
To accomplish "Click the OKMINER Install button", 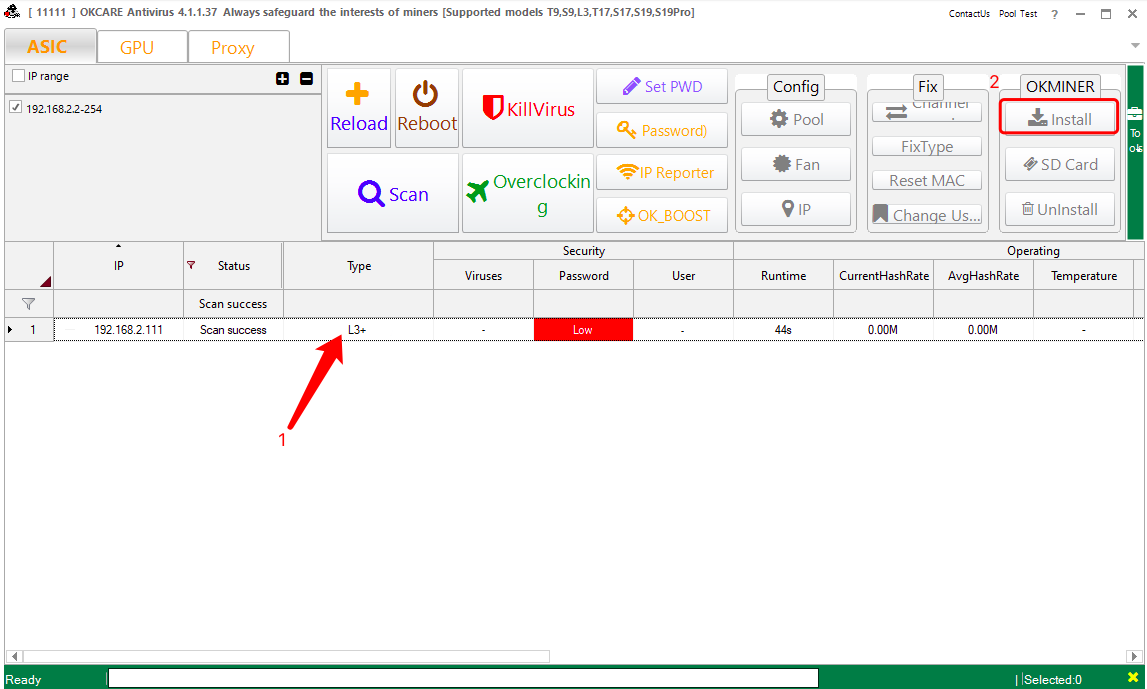I will click(1059, 119).
